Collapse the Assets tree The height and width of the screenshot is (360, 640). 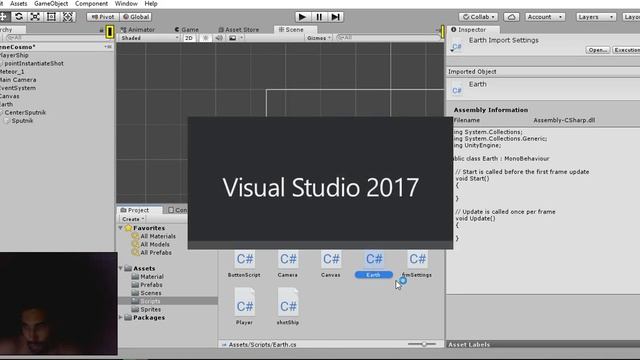tap(121, 268)
